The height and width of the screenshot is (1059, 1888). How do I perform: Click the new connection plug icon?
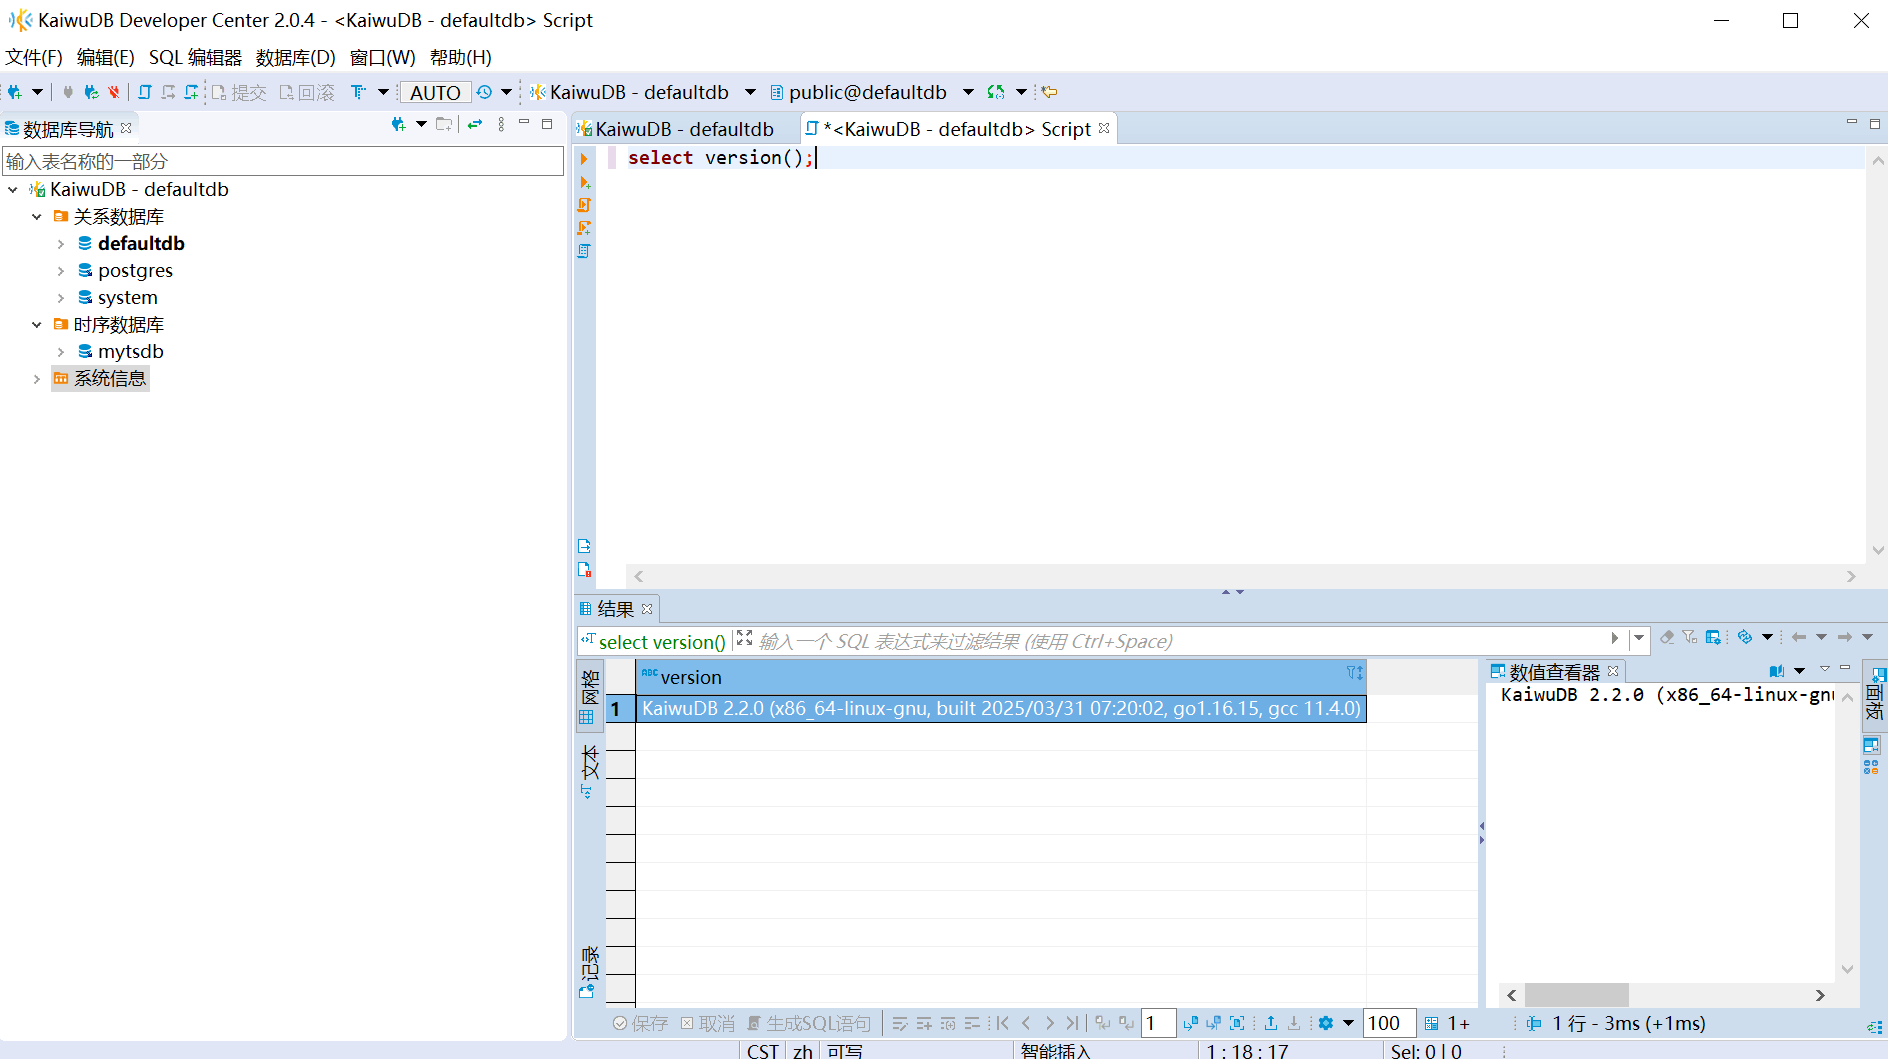click(15, 92)
